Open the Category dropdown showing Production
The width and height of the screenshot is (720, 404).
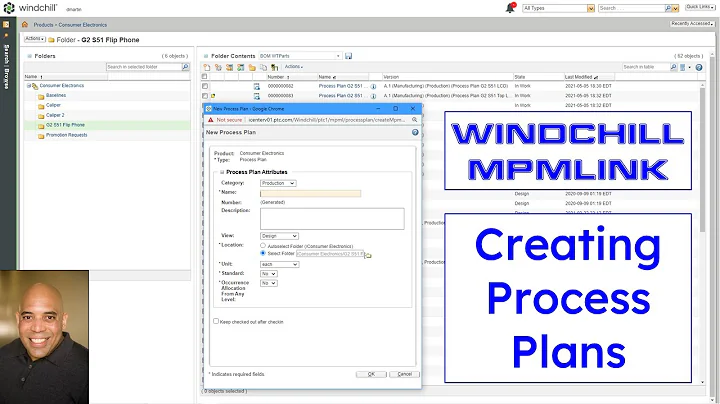[x=278, y=183]
